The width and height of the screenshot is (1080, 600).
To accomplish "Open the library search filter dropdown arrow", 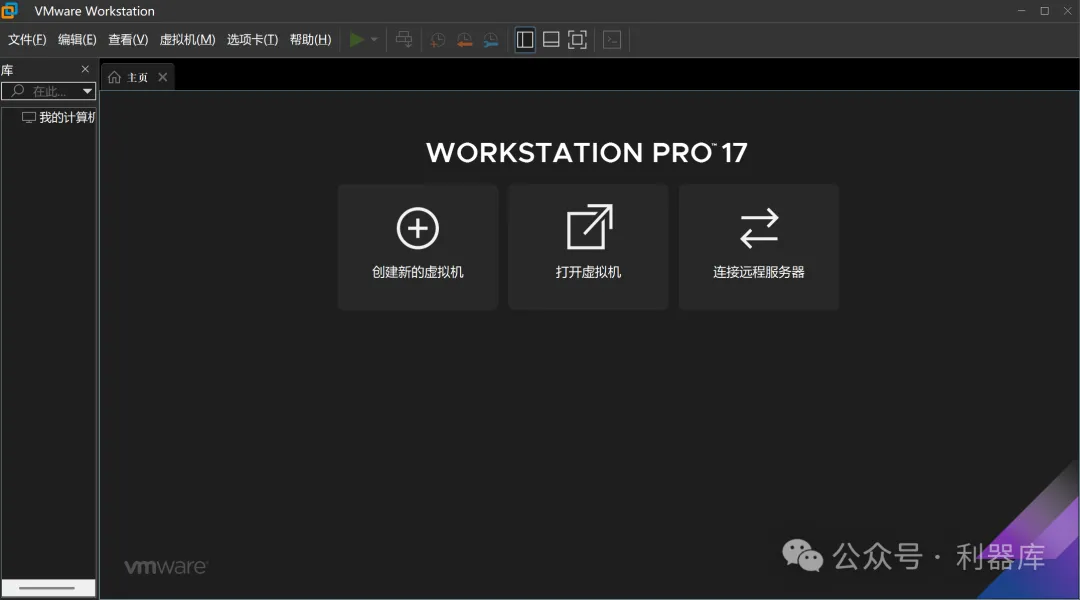I will point(87,91).
